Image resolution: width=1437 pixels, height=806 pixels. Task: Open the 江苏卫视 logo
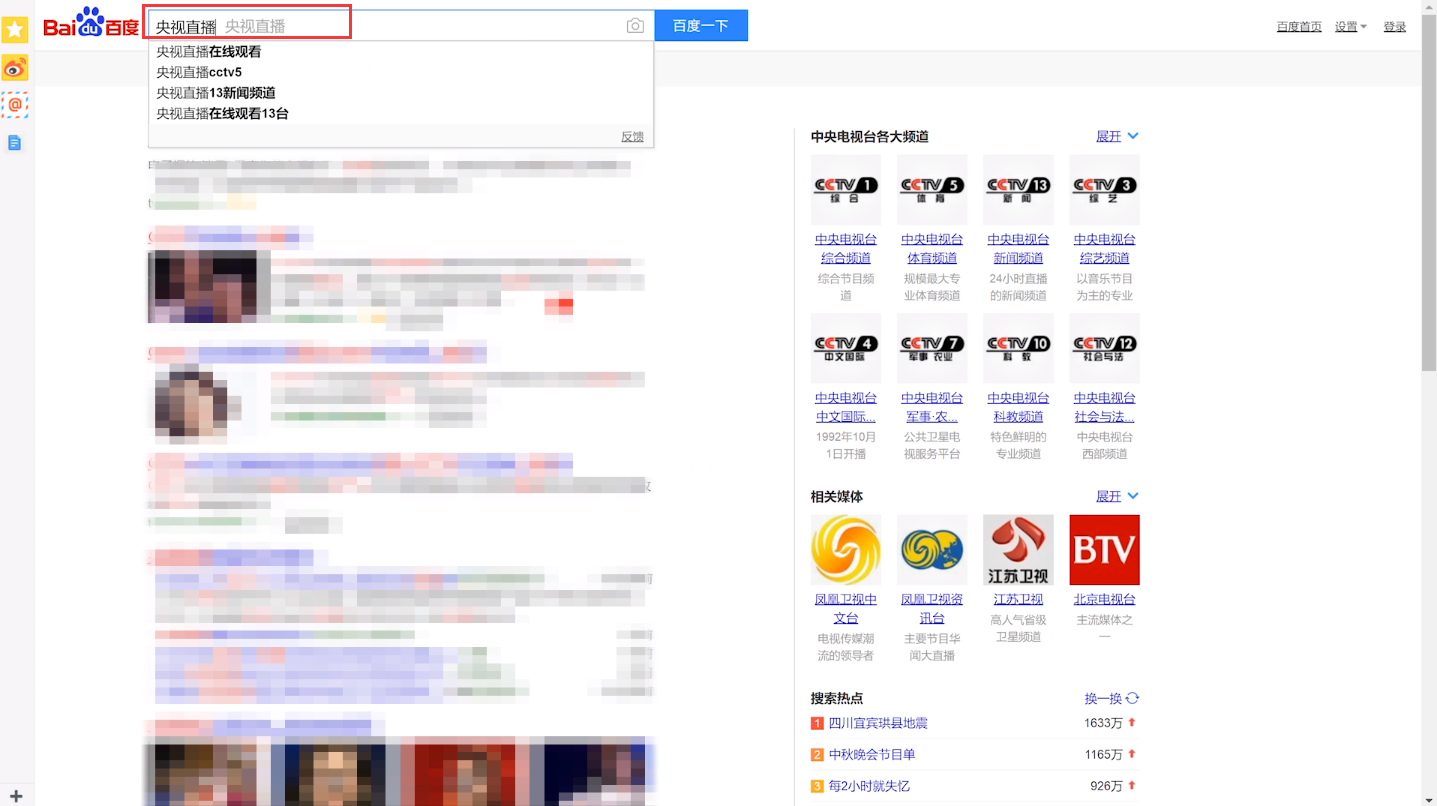(x=1018, y=550)
